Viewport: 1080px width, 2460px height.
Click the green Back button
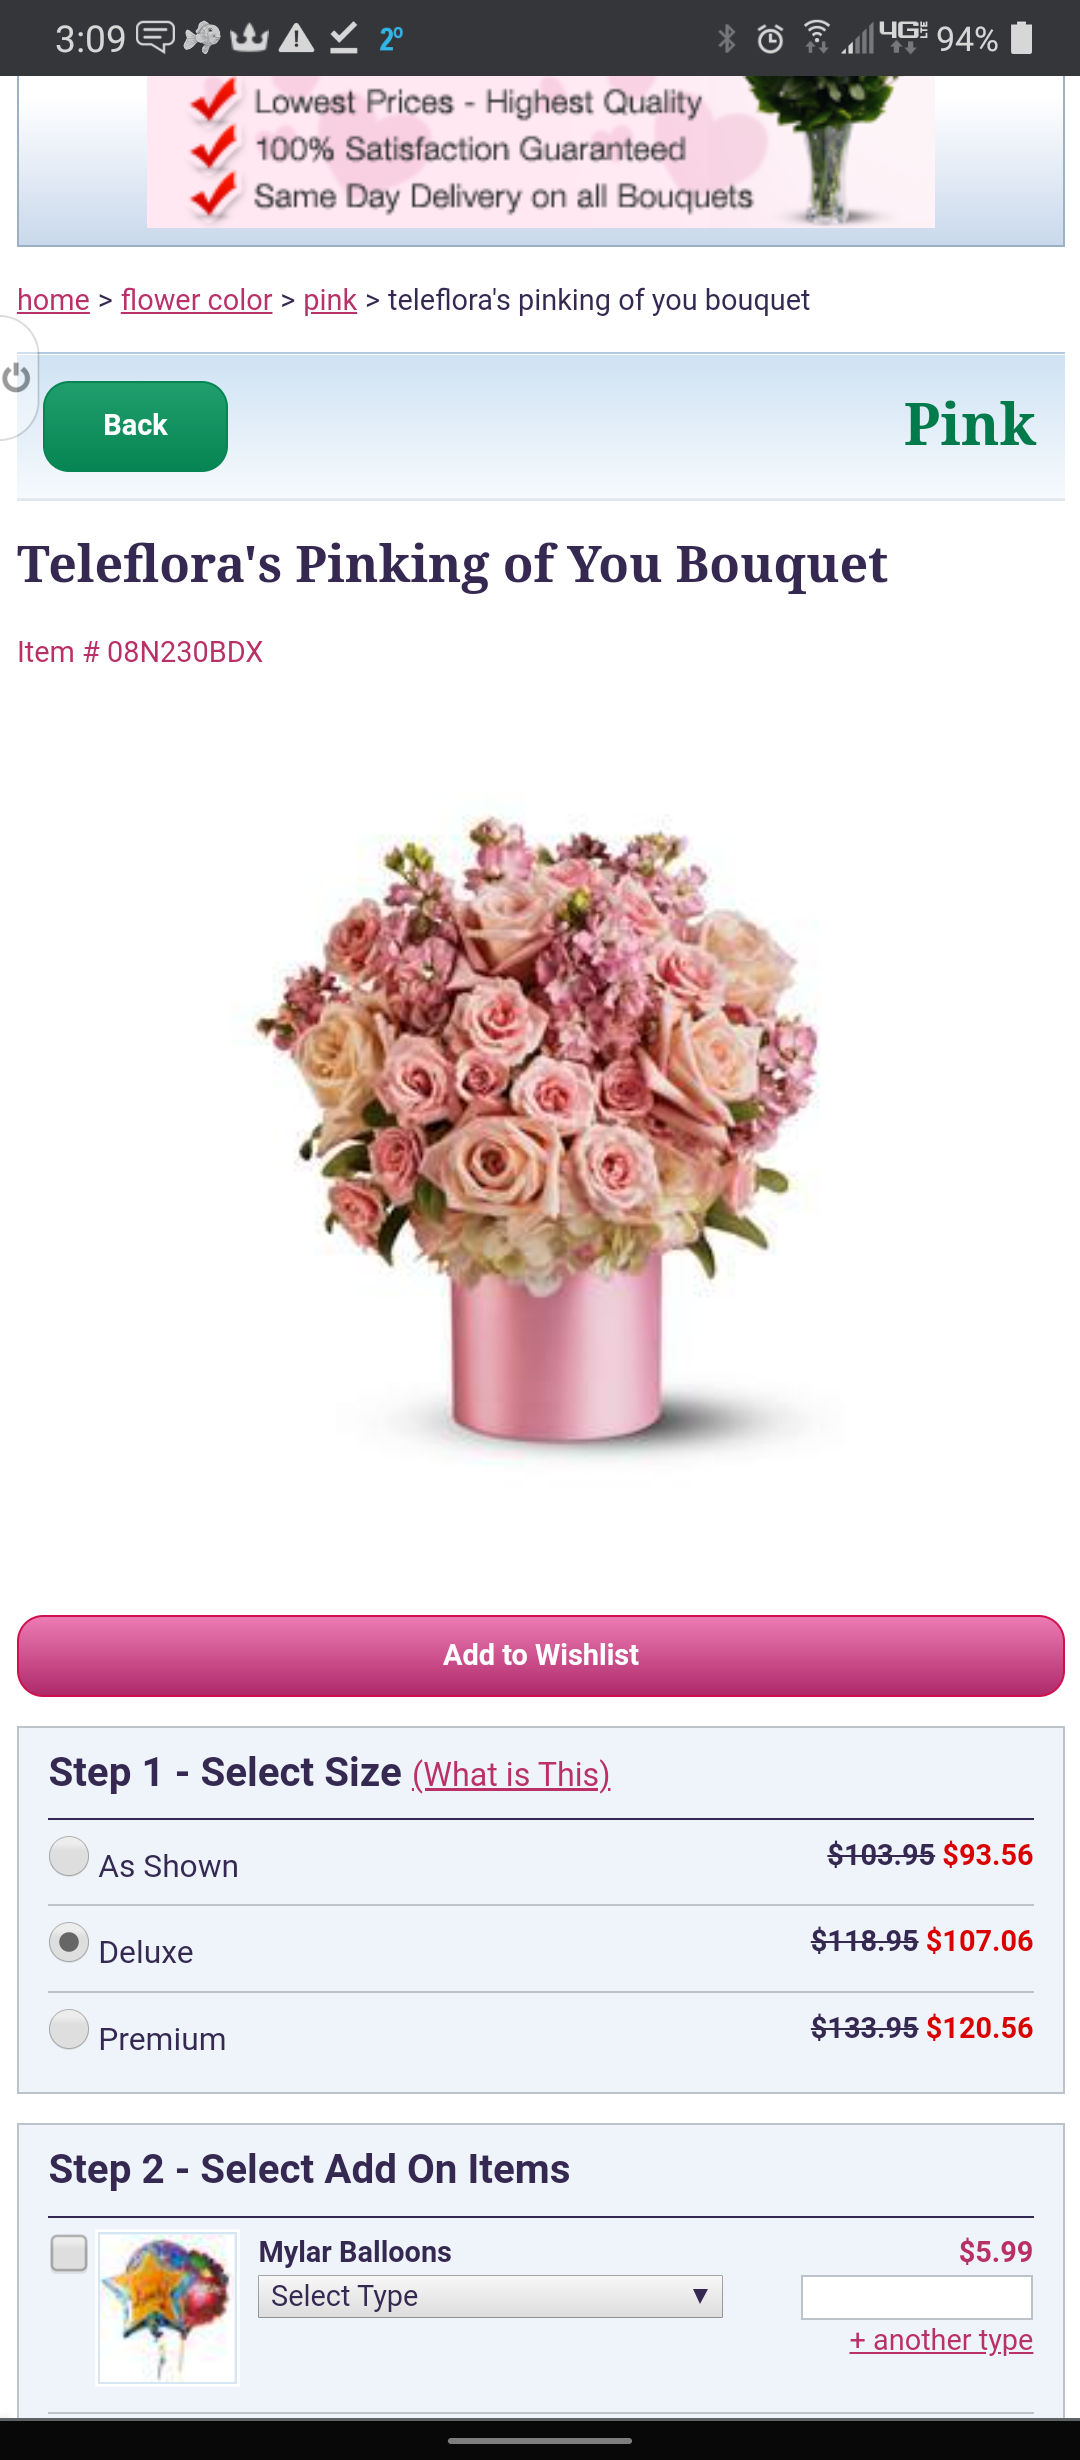pyautogui.click(x=135, y=426)
